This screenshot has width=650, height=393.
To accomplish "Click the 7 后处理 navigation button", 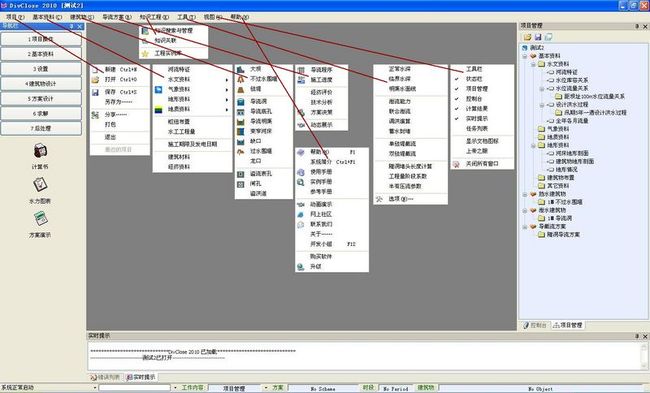I will pos(41,129).
